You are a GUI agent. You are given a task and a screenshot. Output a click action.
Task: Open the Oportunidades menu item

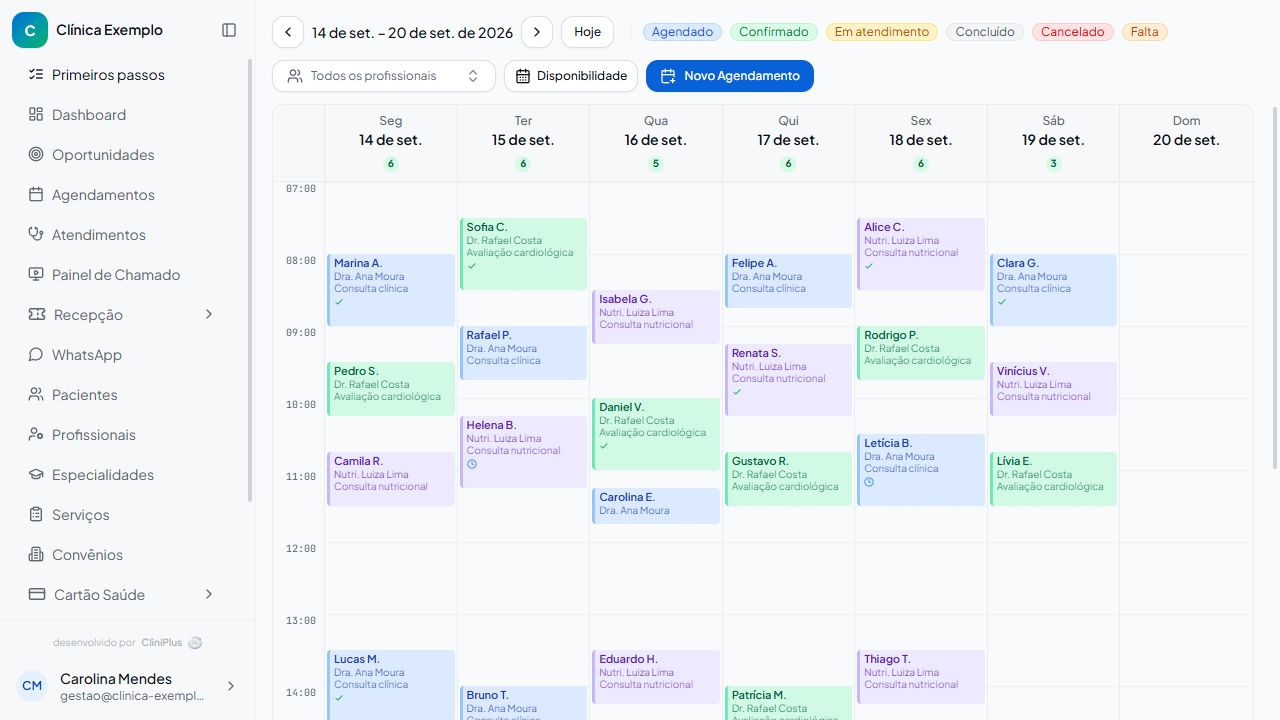point(126,154)
